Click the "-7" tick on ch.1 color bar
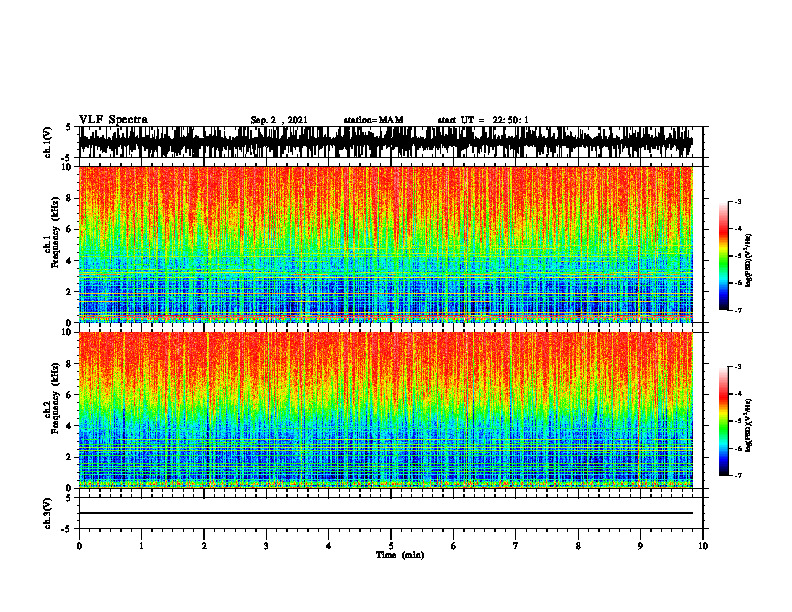Screen dimensions: 792x612 coord(738,310)
